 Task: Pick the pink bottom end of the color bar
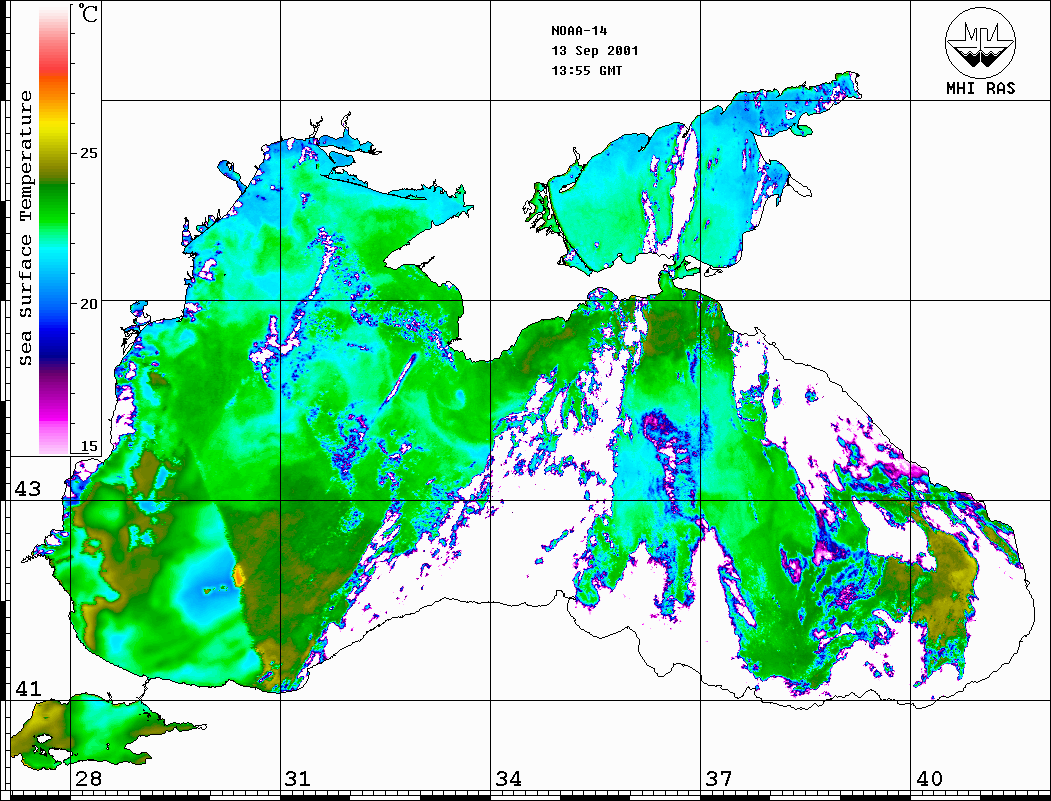pyautogui.click(x=53, y=440)
